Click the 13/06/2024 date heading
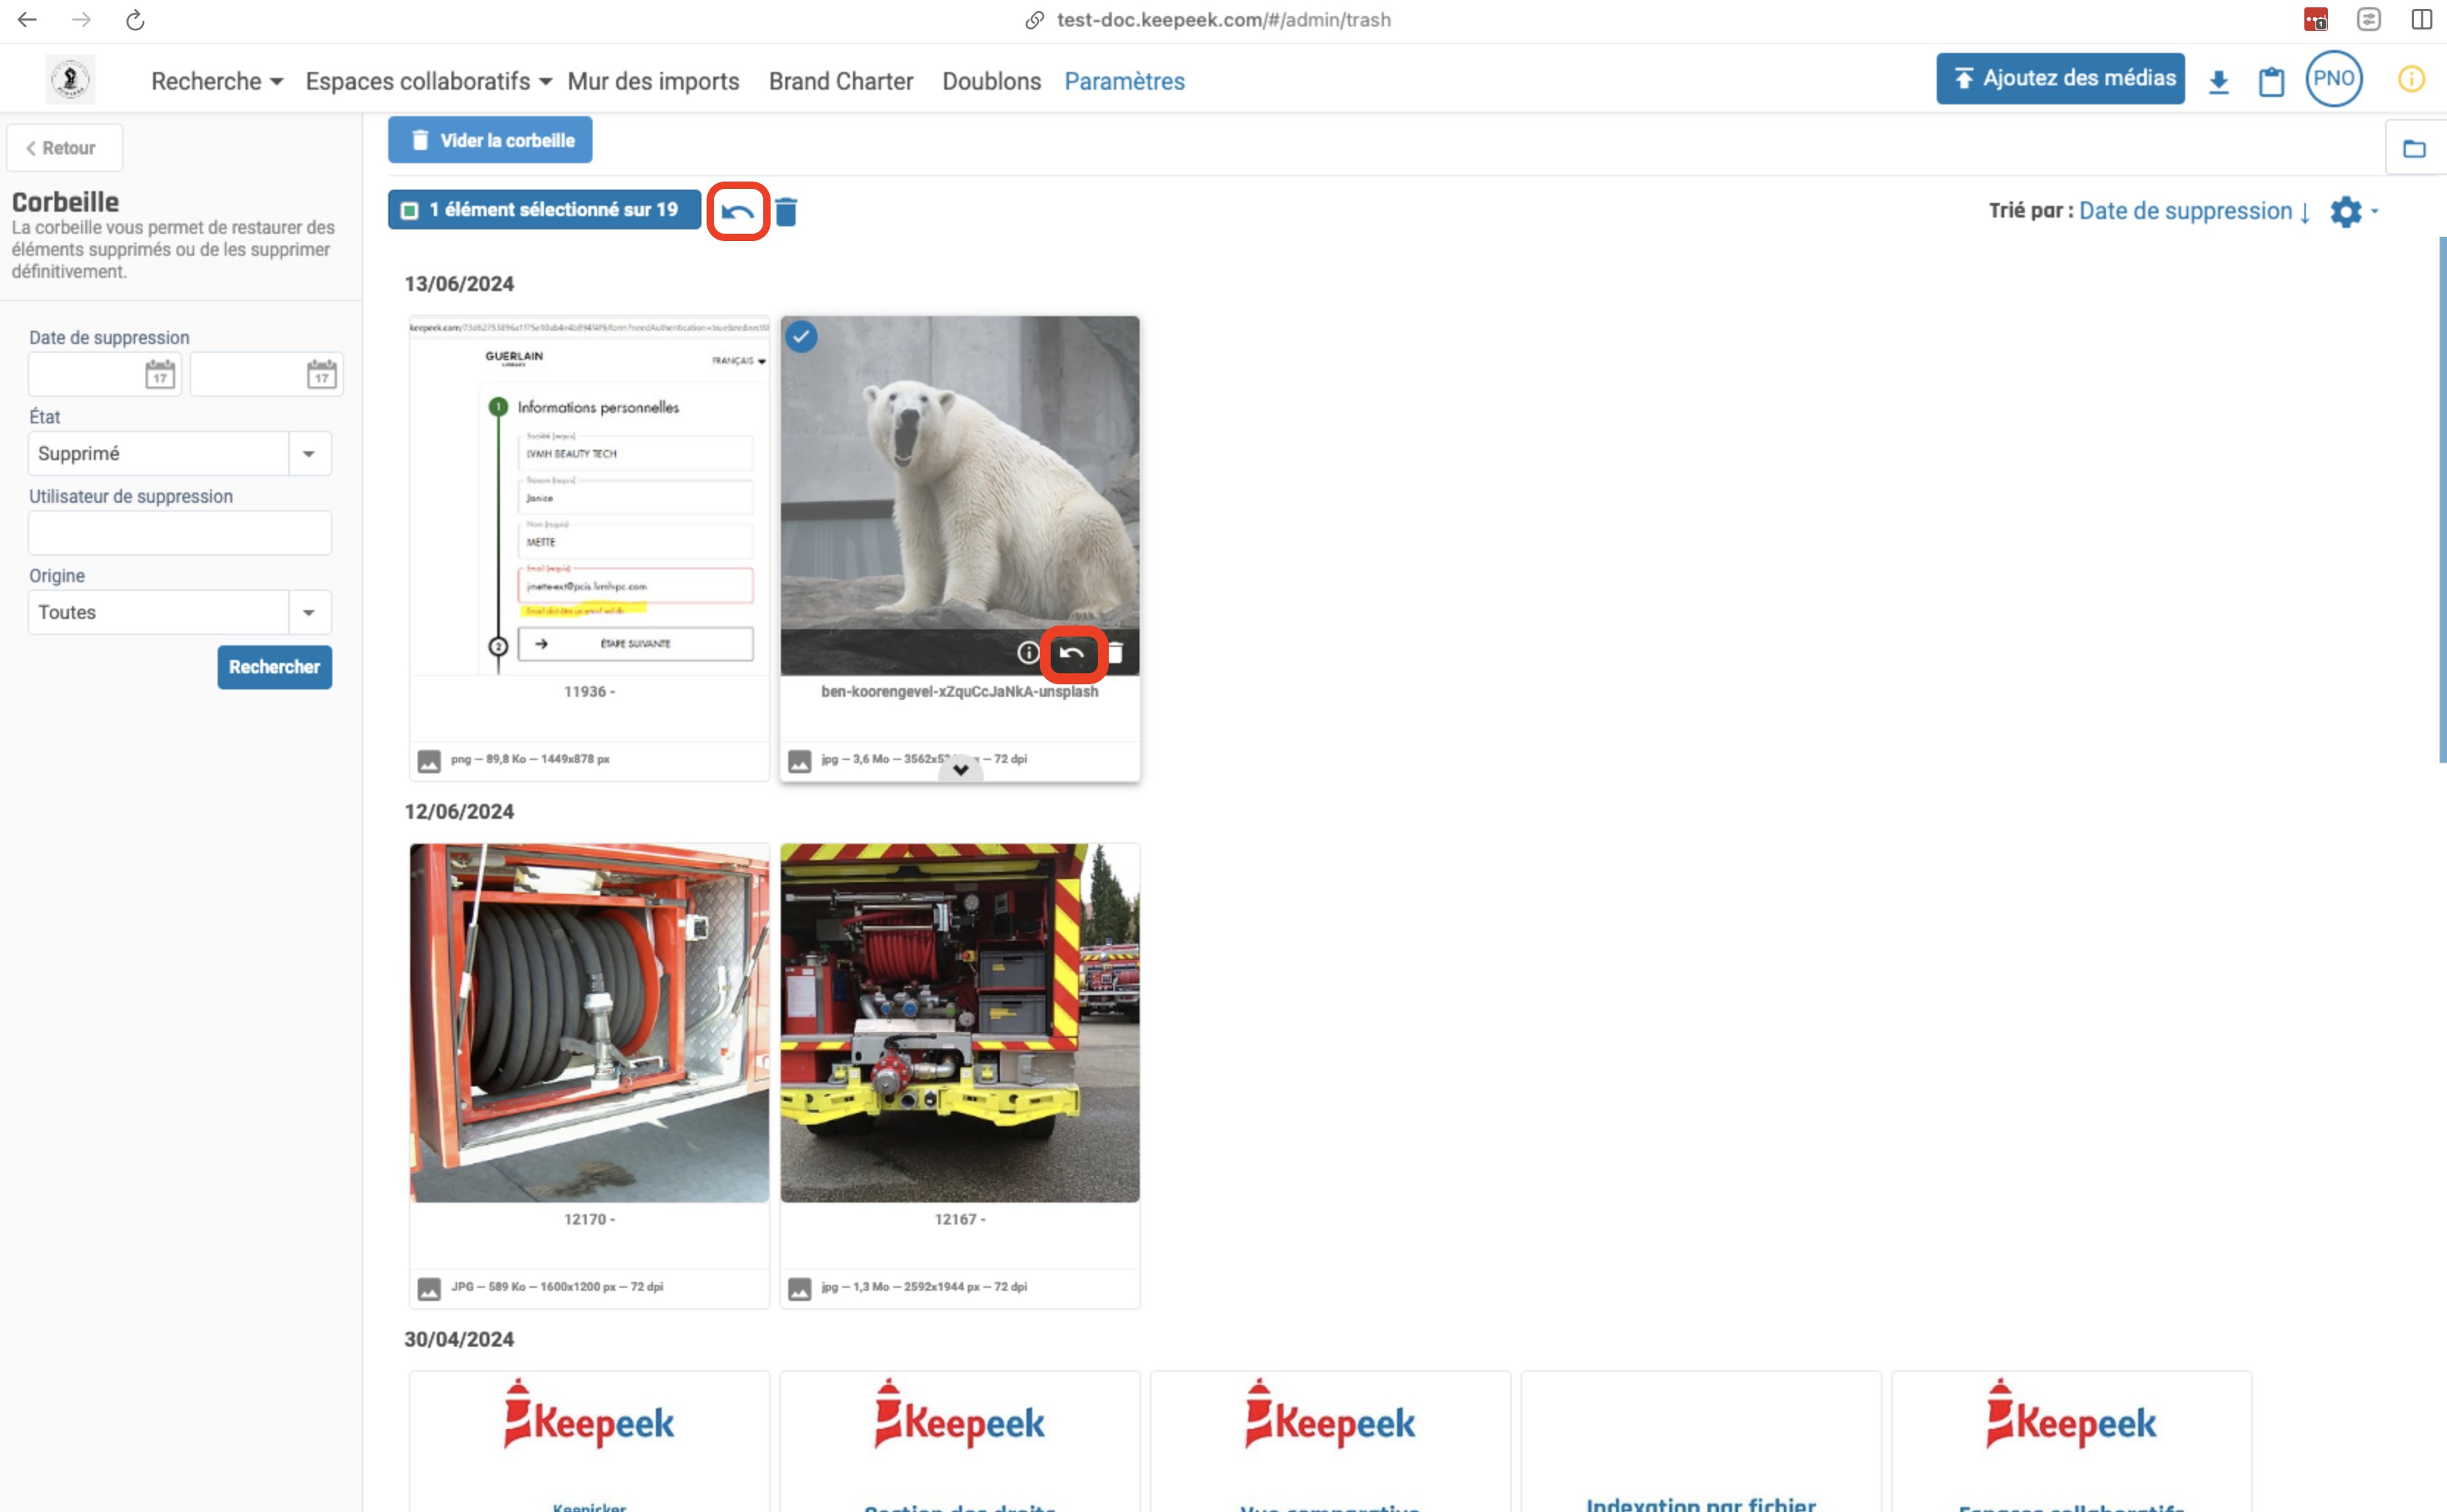 point(459,284)
